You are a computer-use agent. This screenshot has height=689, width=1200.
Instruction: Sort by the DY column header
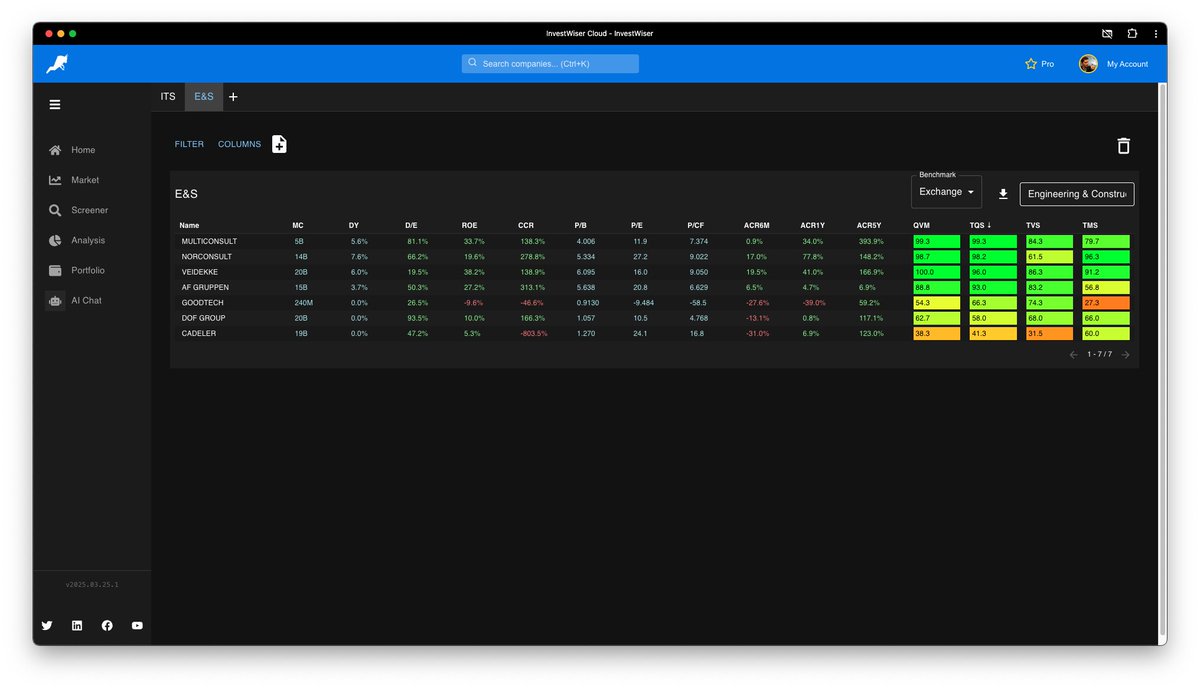pyautogui.click(x=354, y=225)
